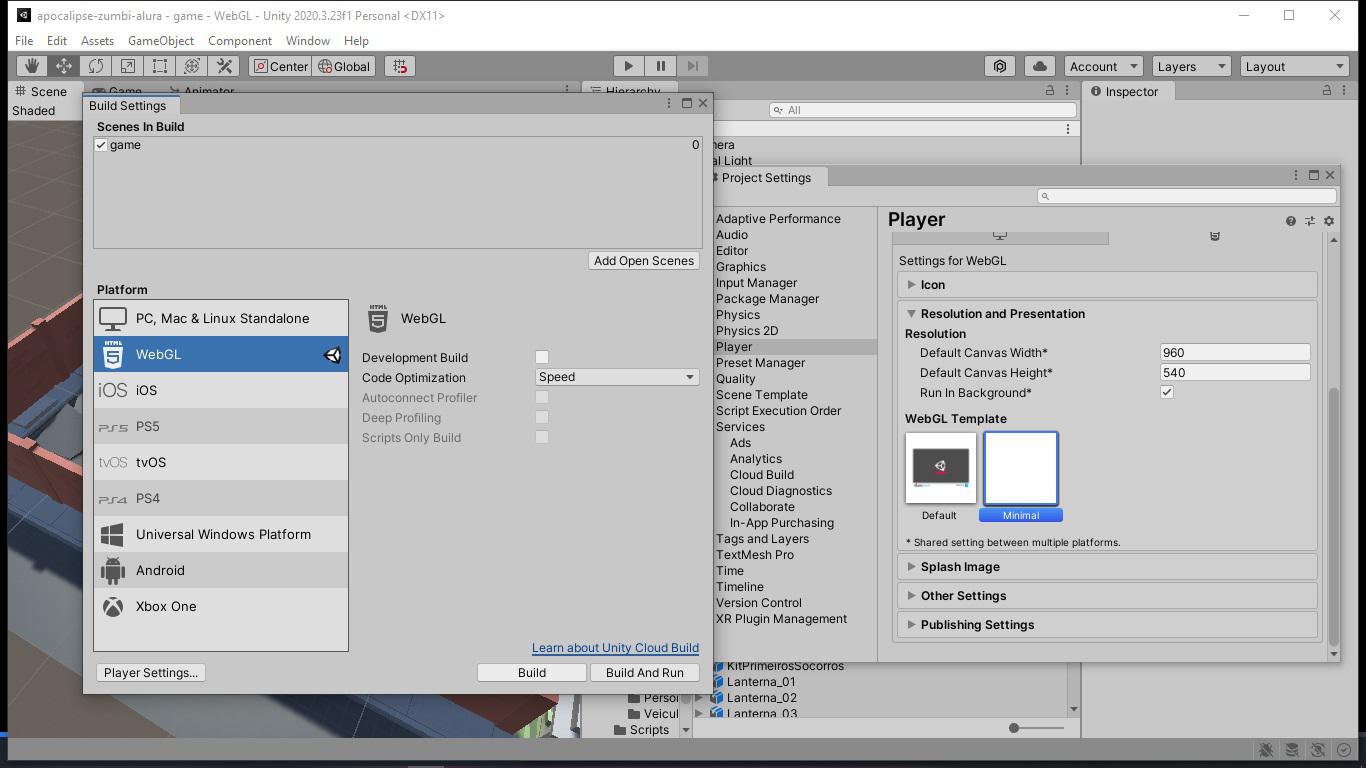Select the Rotate tool in the toolbar
The width and height of the screenshot is (1366, 768).
click(96, 66)
